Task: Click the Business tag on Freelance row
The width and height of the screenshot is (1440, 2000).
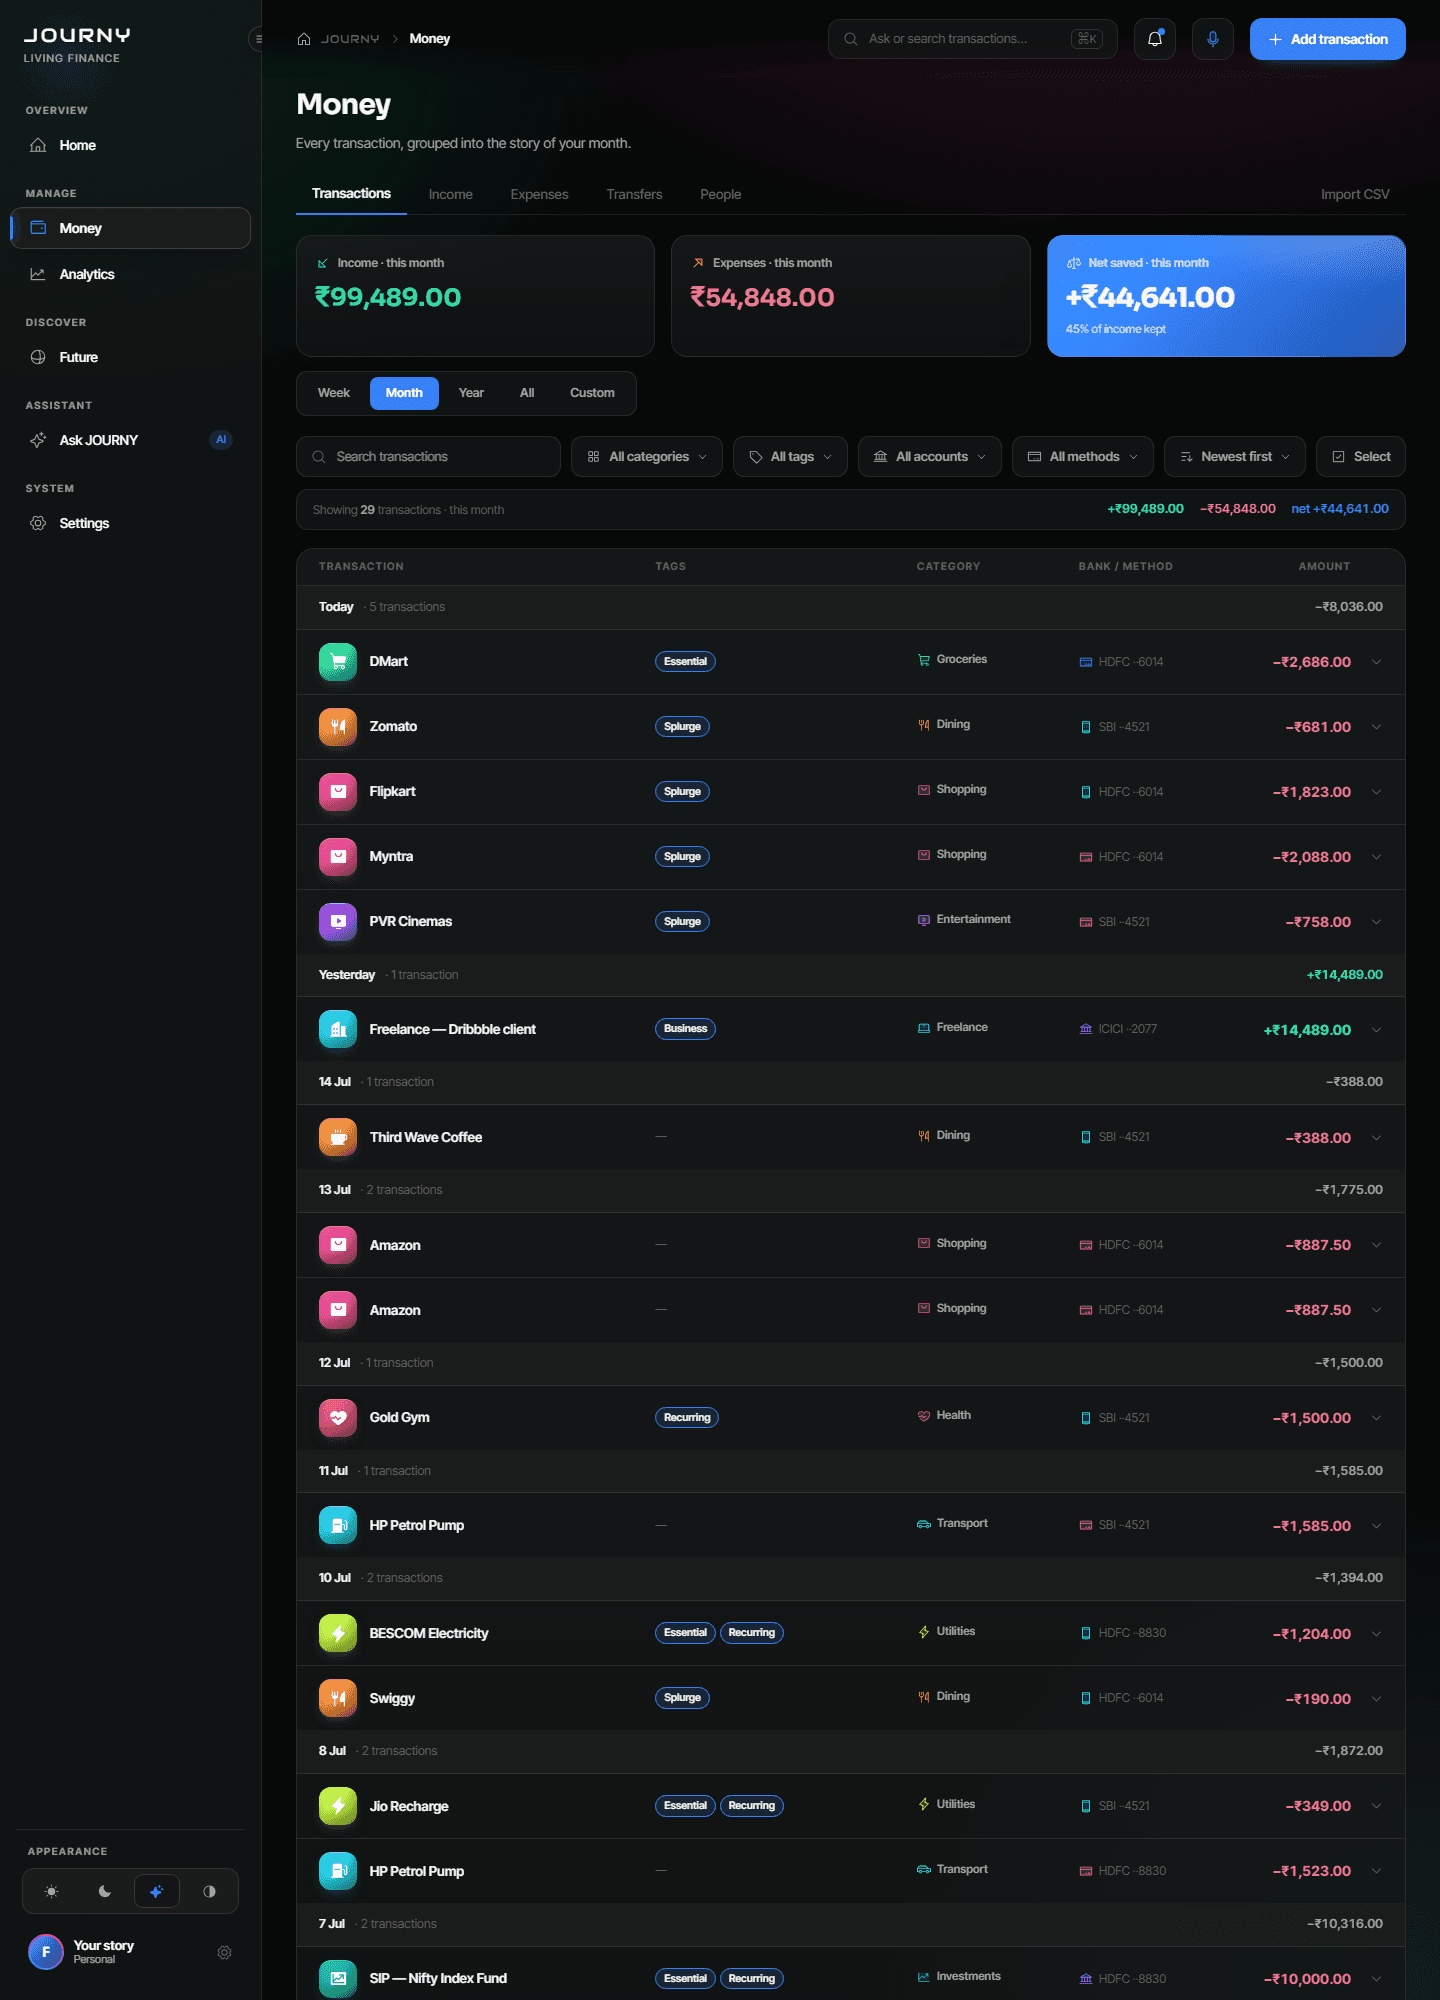Action: tap(685, 1029)
